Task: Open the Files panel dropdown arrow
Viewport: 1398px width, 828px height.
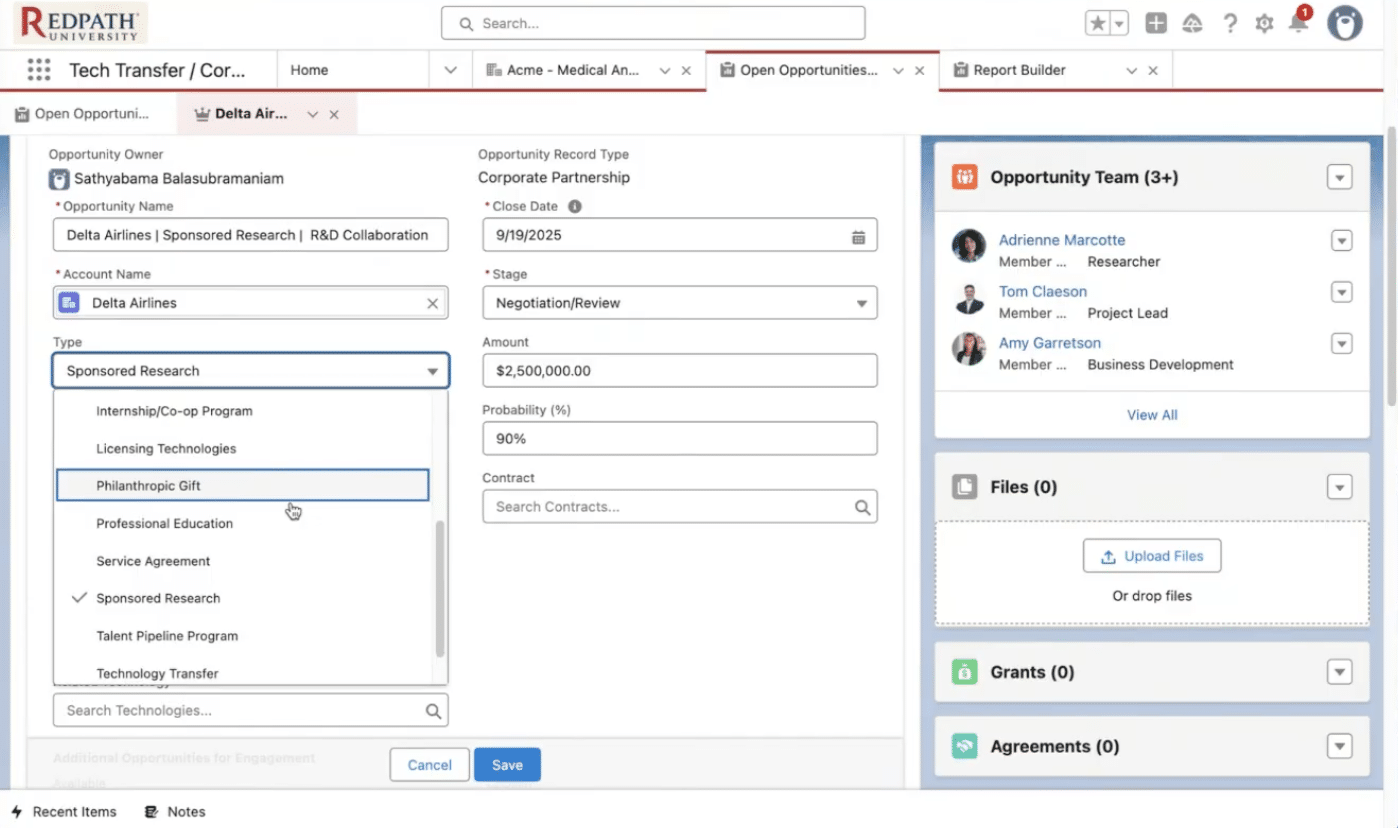Action: click(1340, 487)
